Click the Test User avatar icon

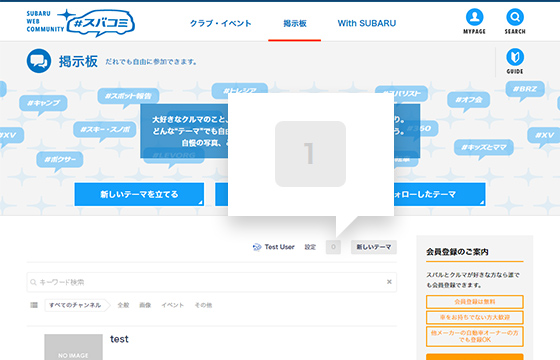(257, 247)
